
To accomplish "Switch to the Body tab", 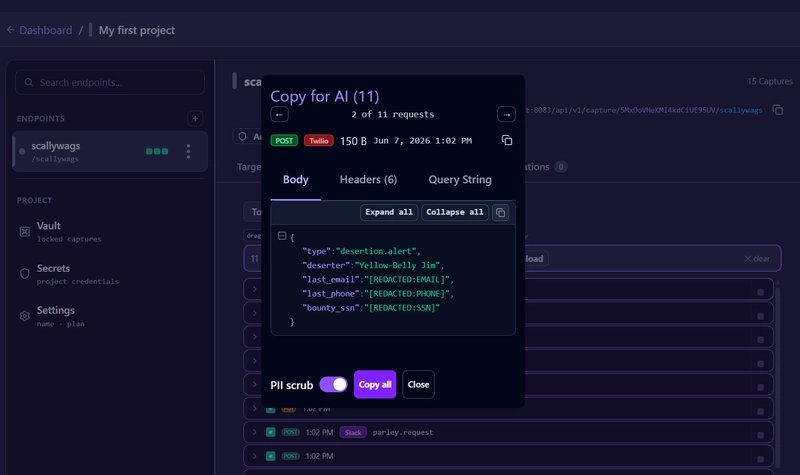I will coord(295,180).
